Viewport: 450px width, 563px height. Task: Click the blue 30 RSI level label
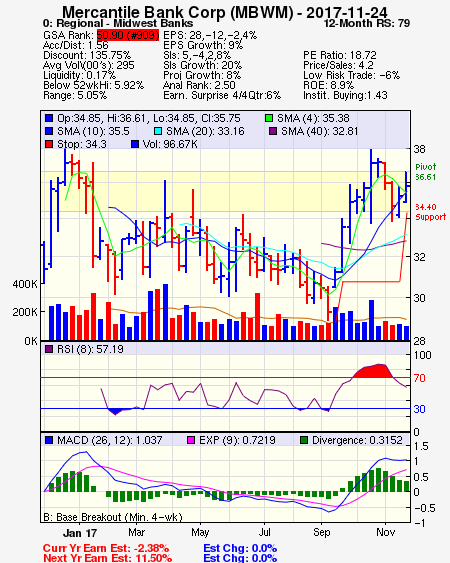419,409
